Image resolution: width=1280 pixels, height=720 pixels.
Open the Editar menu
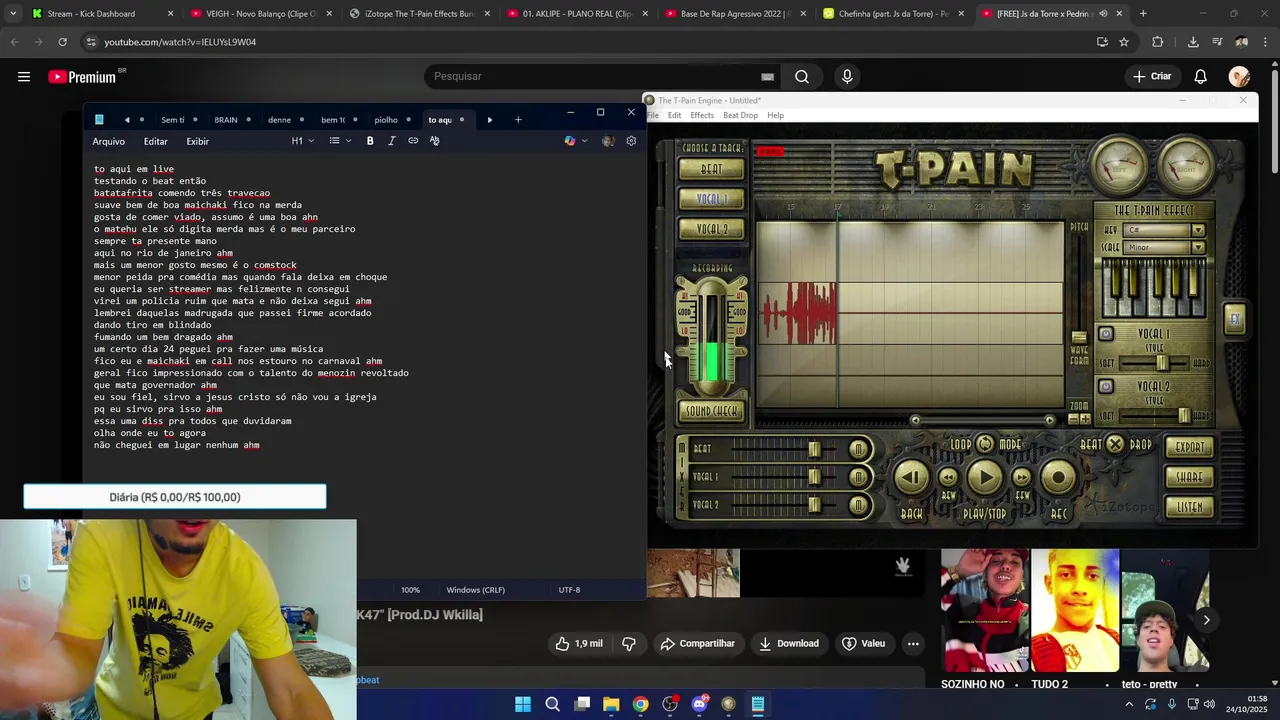(x=156, y=142)
